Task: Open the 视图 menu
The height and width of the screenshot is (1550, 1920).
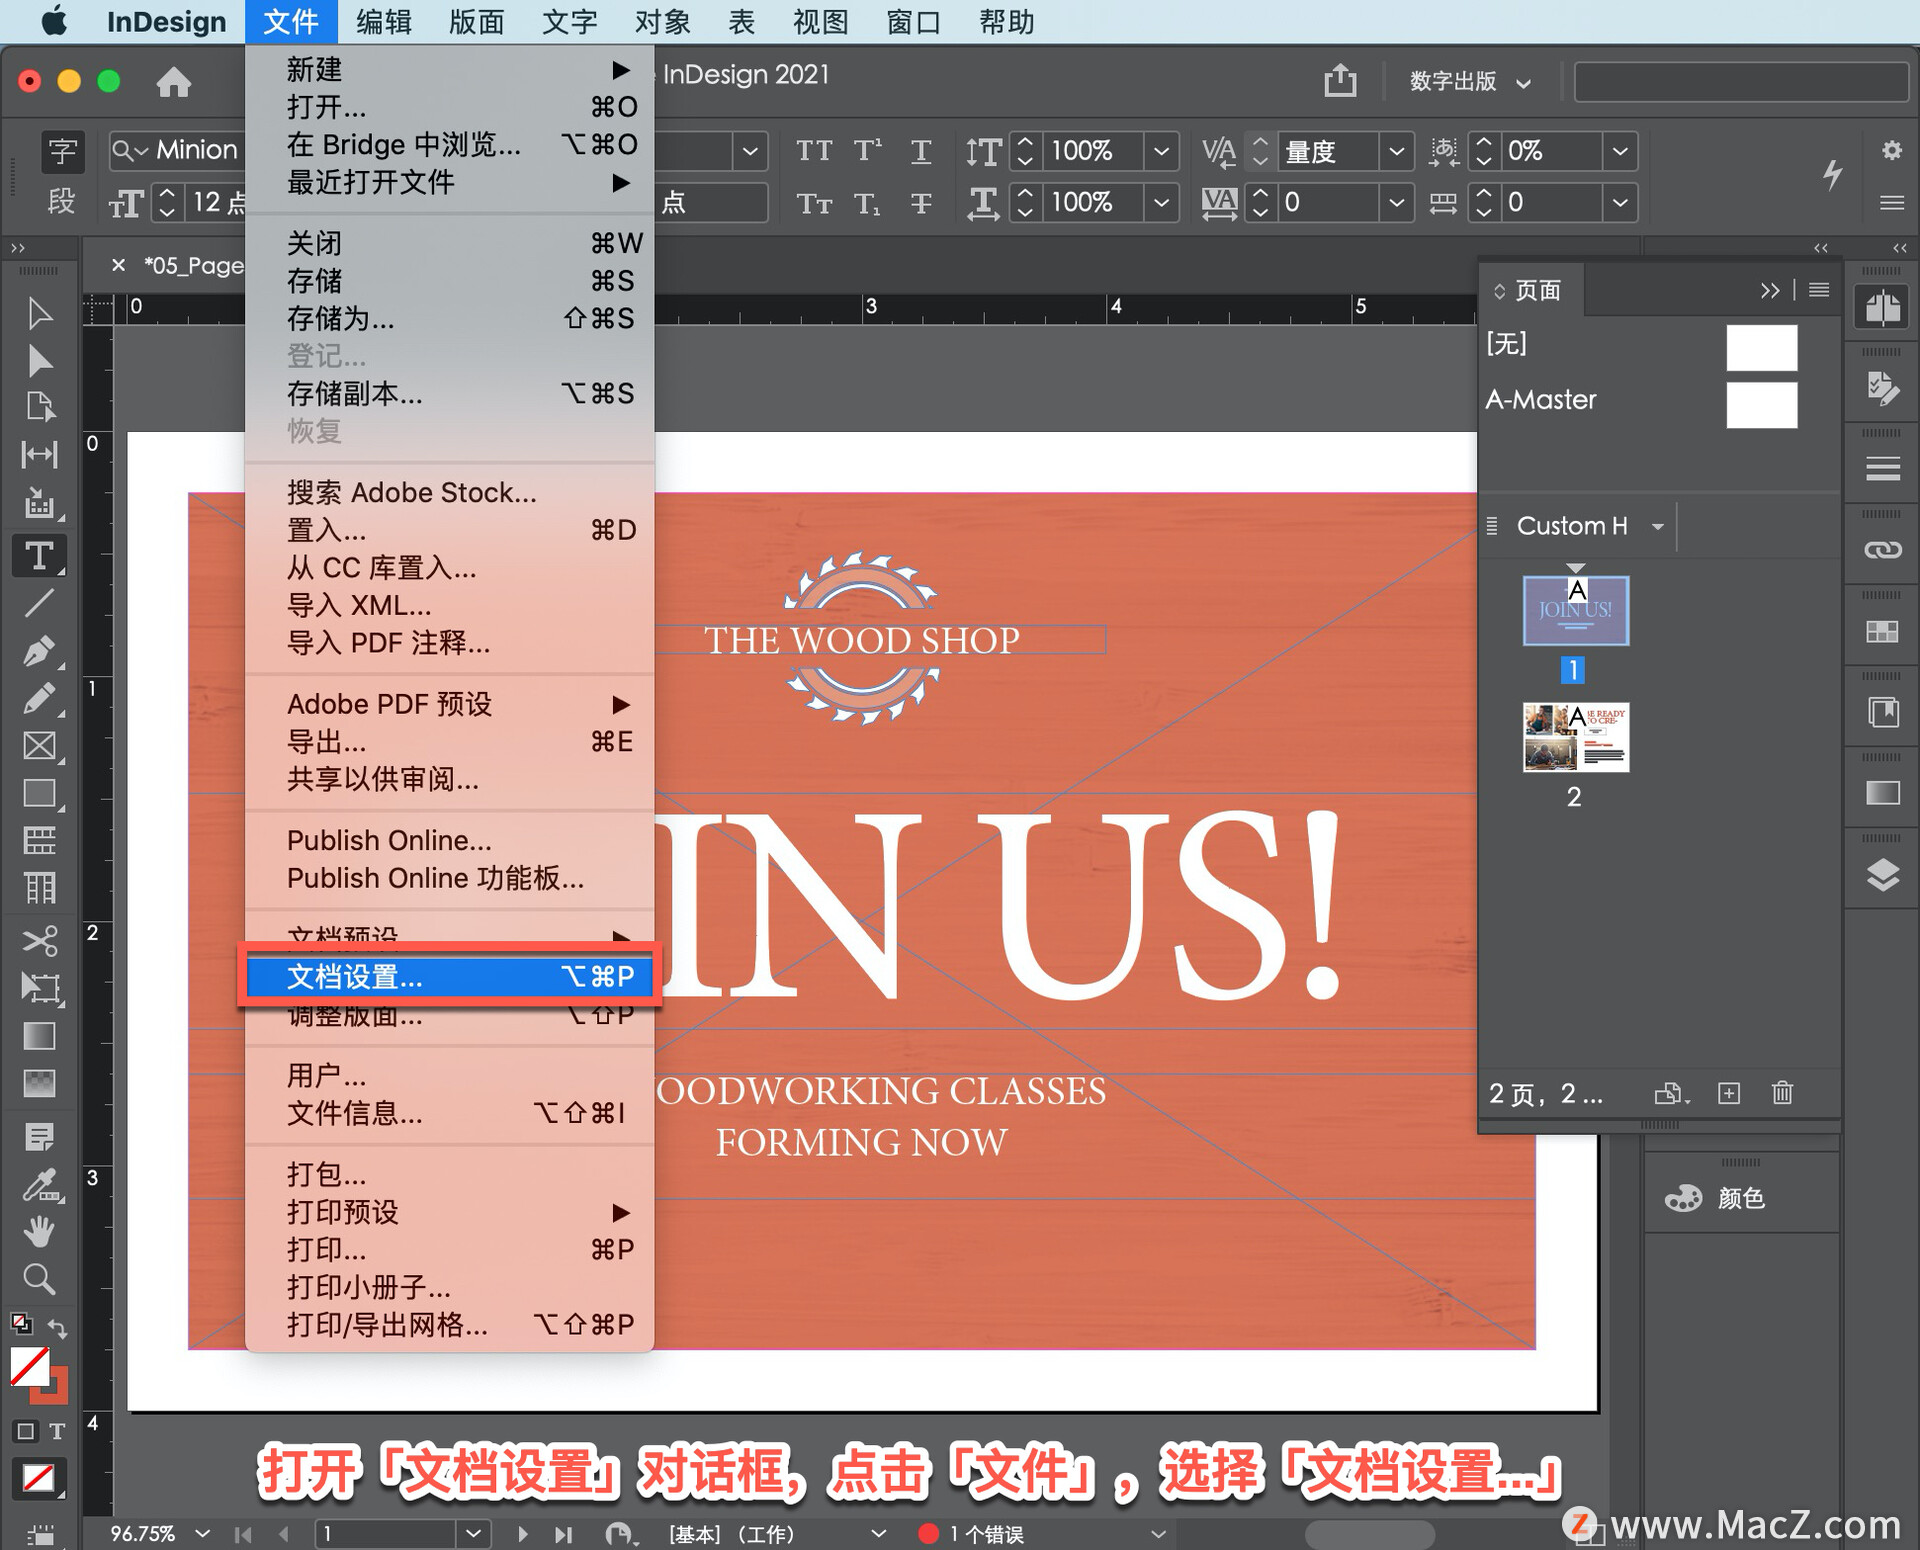Action: pyautogui.click(x=818, y=21)
